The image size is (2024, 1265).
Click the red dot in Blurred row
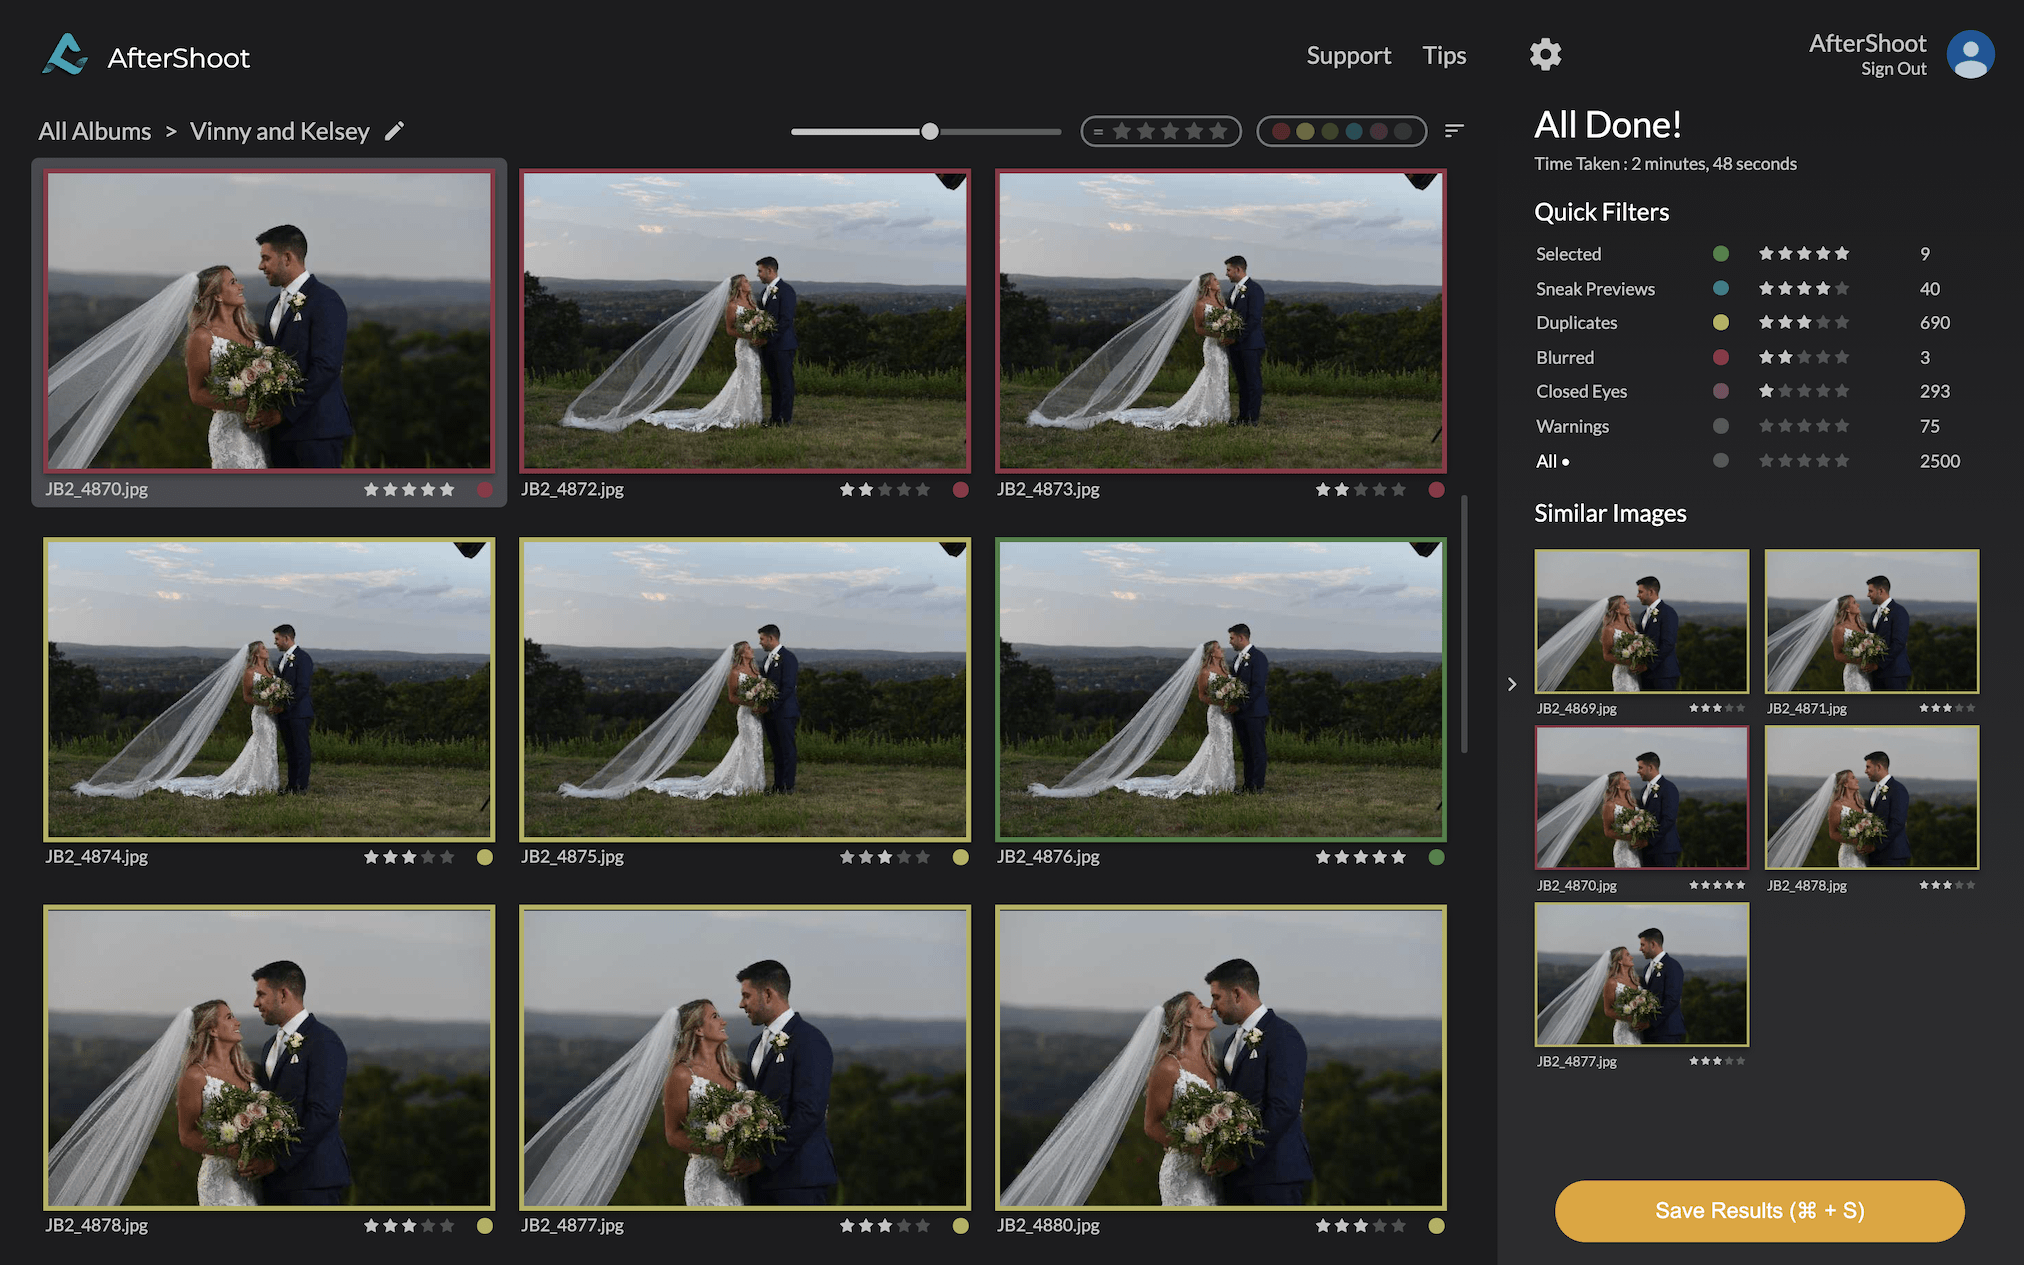[1721, 357]
